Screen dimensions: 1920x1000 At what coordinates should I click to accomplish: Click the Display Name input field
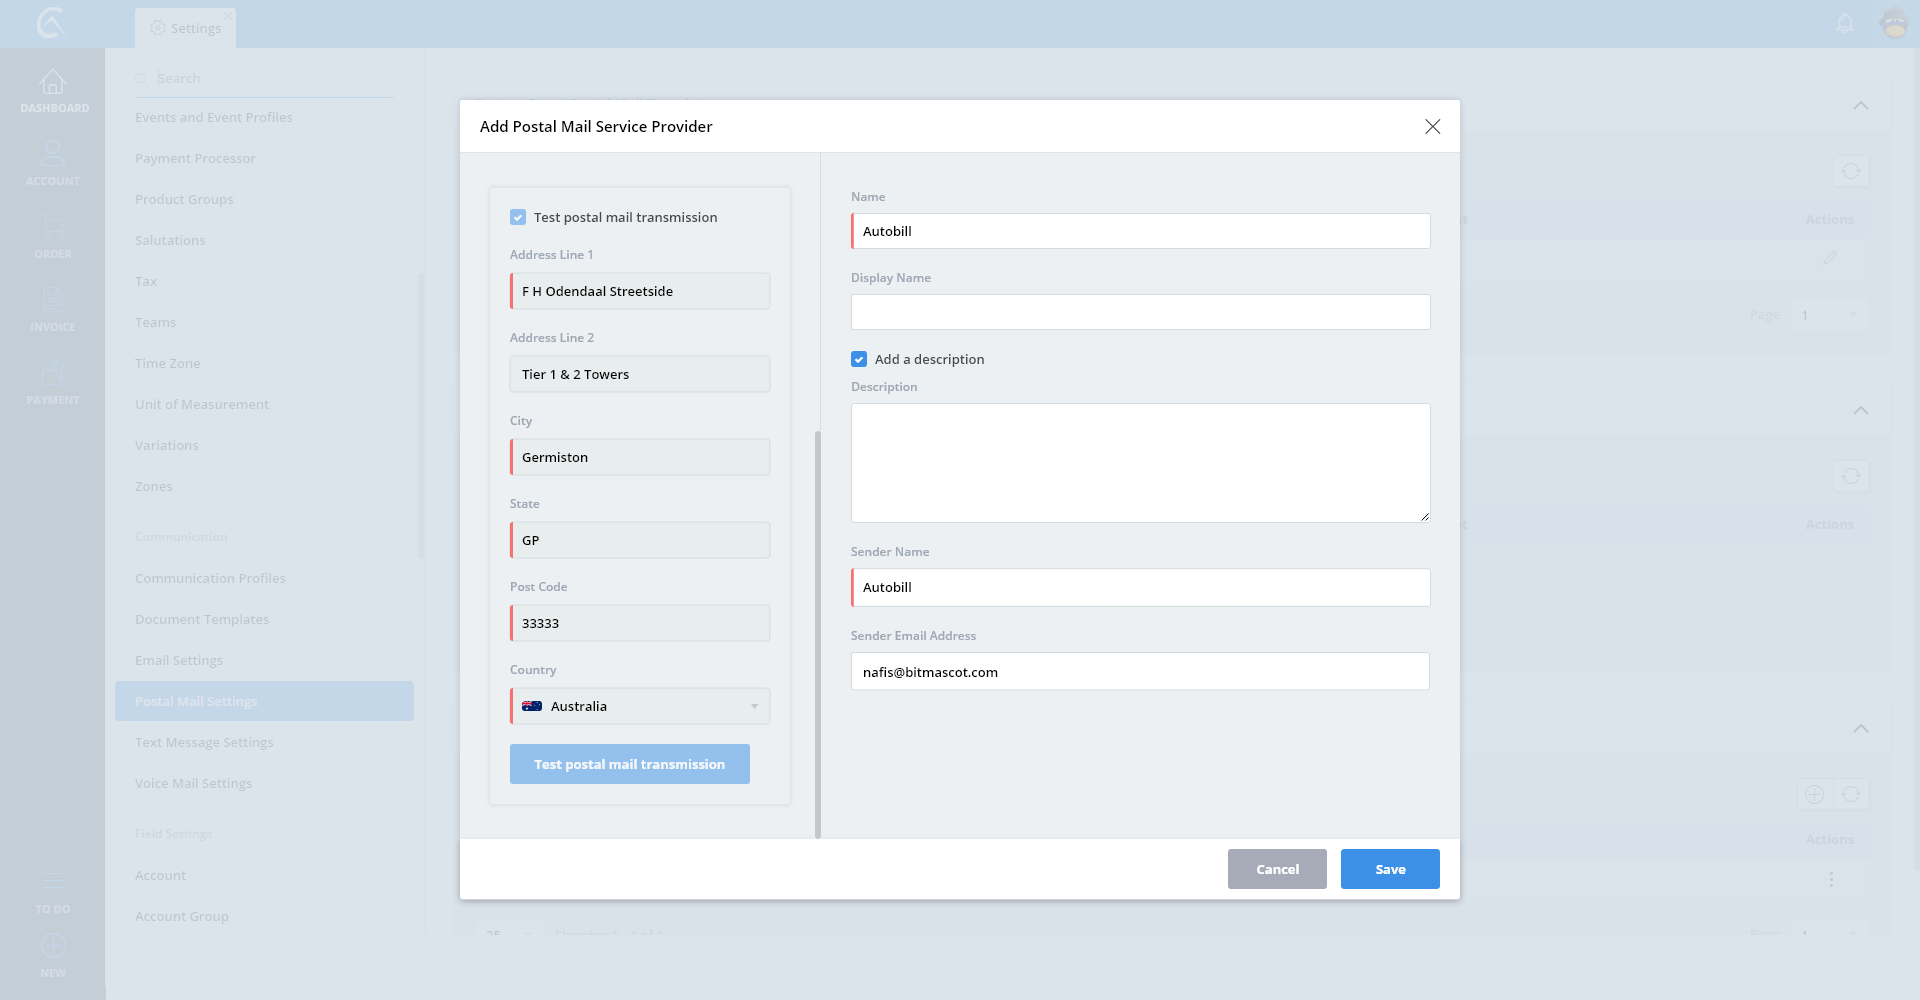pos(1140,312)
